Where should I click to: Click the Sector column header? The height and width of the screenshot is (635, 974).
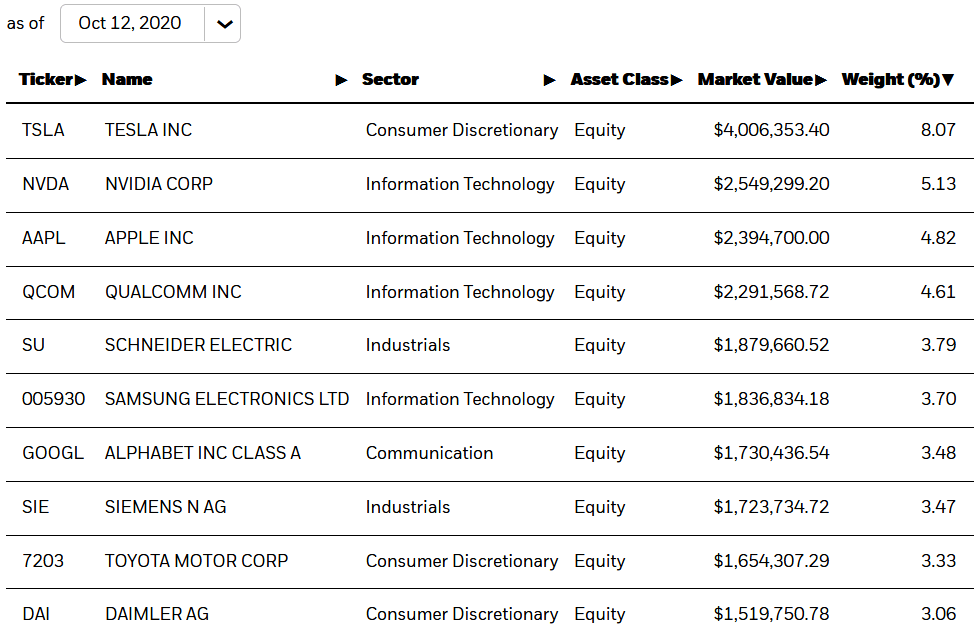click(x=390, y=80)
